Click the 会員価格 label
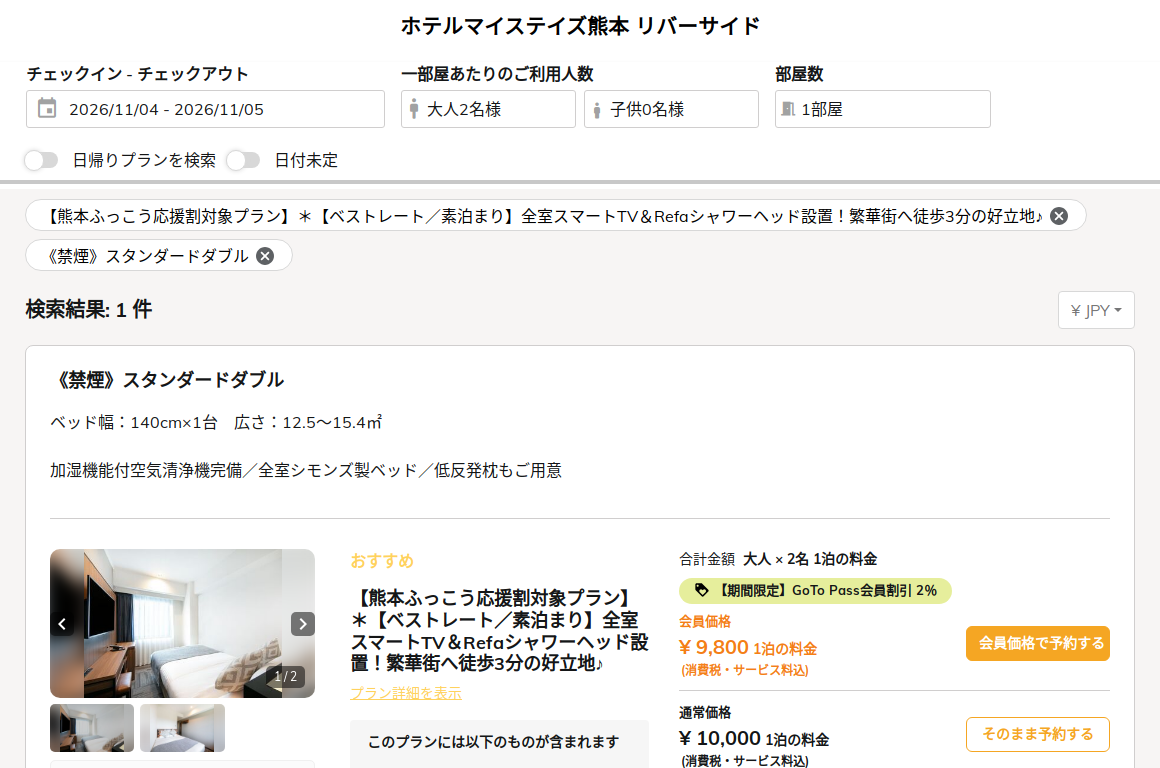The width and height of the screenshot is (1160, 768). coord(704,622)
